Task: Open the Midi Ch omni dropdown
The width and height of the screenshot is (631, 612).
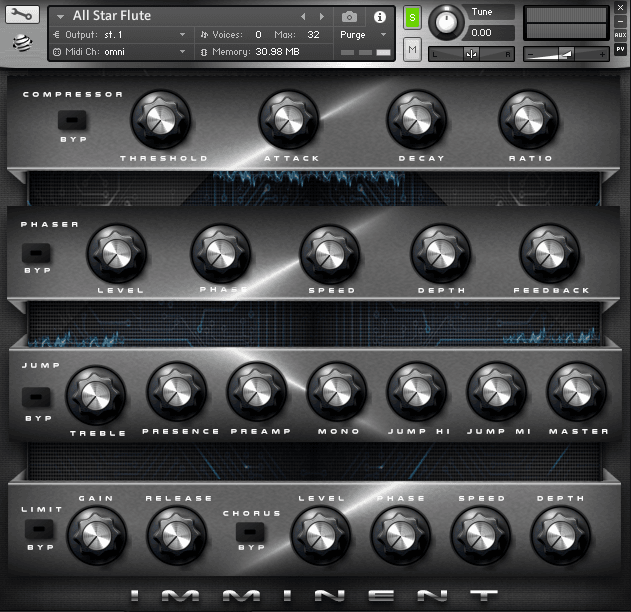Action: pyautogui.click(x=182, y=52)
